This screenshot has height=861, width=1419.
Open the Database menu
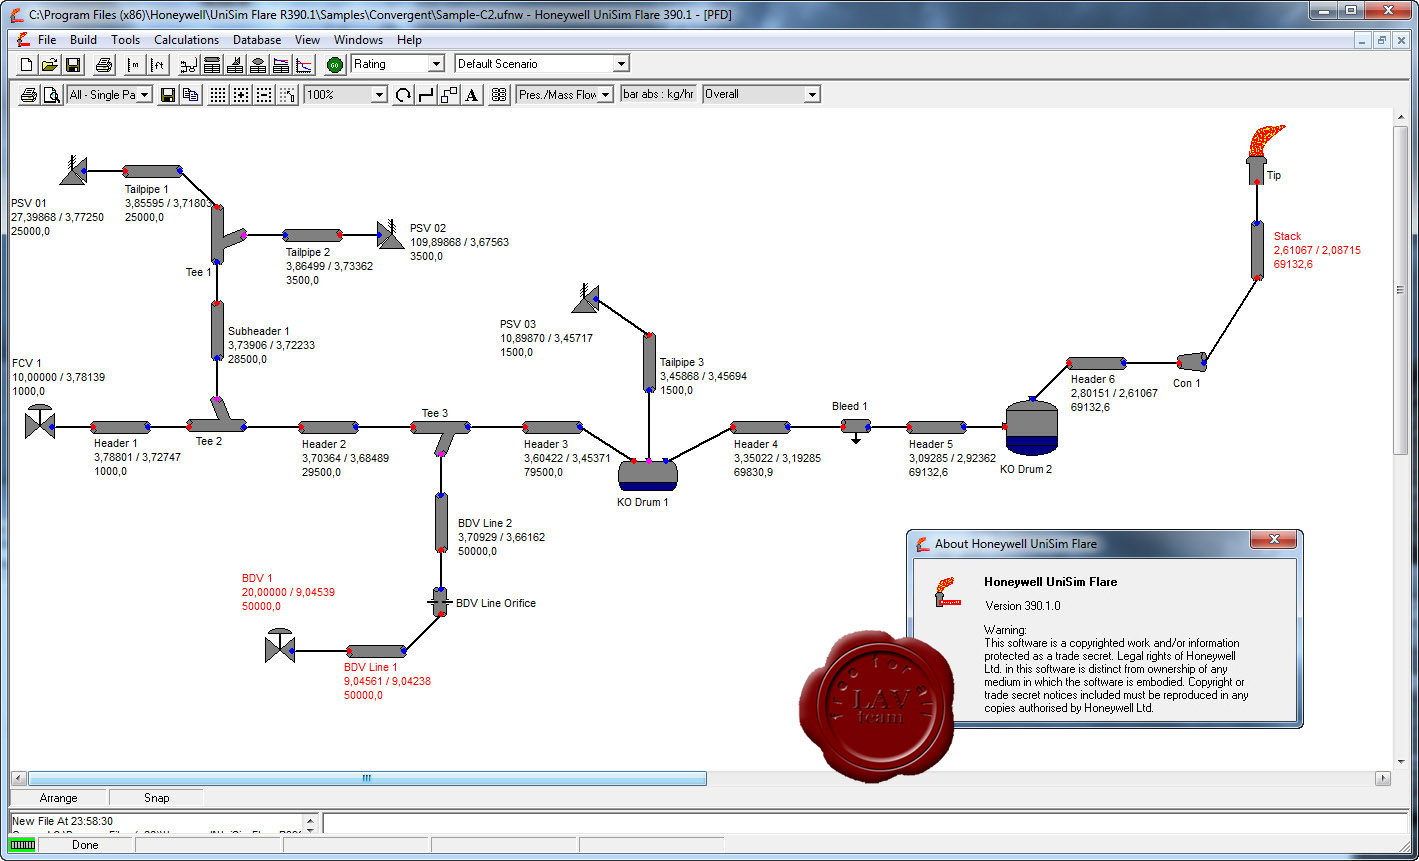coord(257,40)
